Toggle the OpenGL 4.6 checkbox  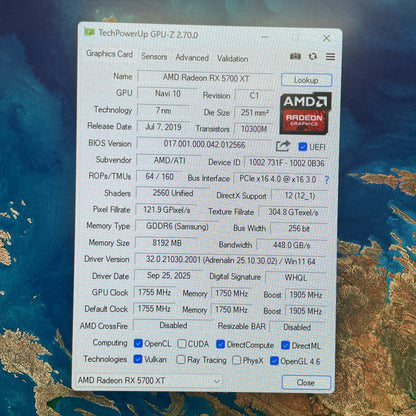pyautogui.click(x=274, y=361)
